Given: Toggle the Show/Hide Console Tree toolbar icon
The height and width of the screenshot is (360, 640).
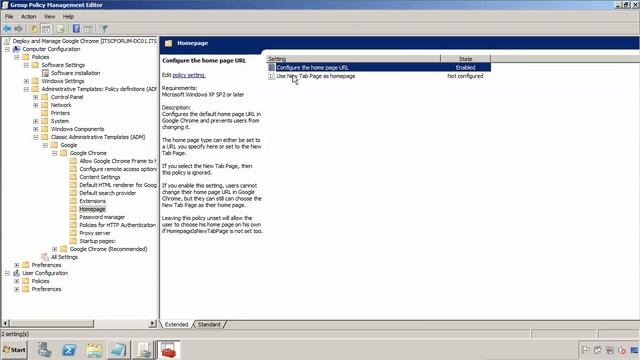Looking at the screenshot, I should click(x=46, y=29).
